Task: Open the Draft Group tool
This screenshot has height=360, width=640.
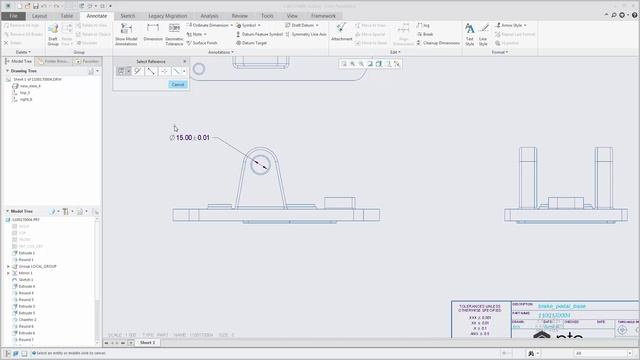Action: pyautogui.click(x=53, y=33)
